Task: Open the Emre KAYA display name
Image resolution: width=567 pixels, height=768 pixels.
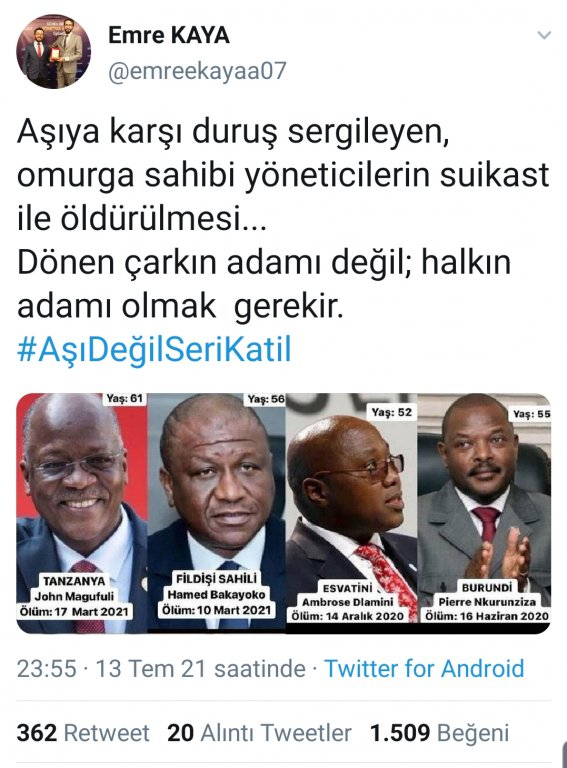Action: (168, 35)
